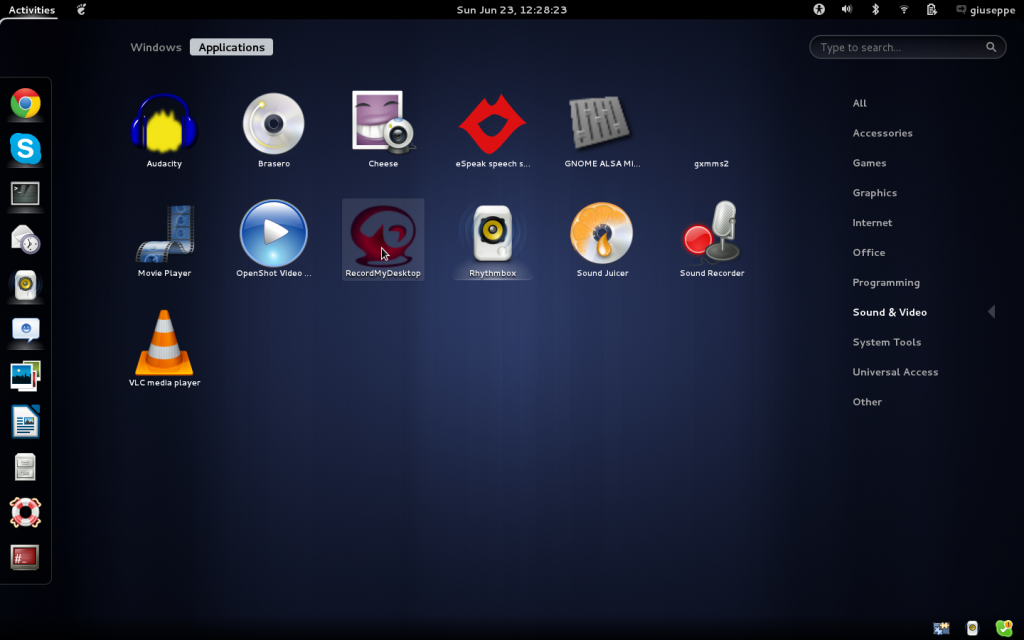
Task: Open the mail clock icon in dash
Action: (x=25, y=239)
